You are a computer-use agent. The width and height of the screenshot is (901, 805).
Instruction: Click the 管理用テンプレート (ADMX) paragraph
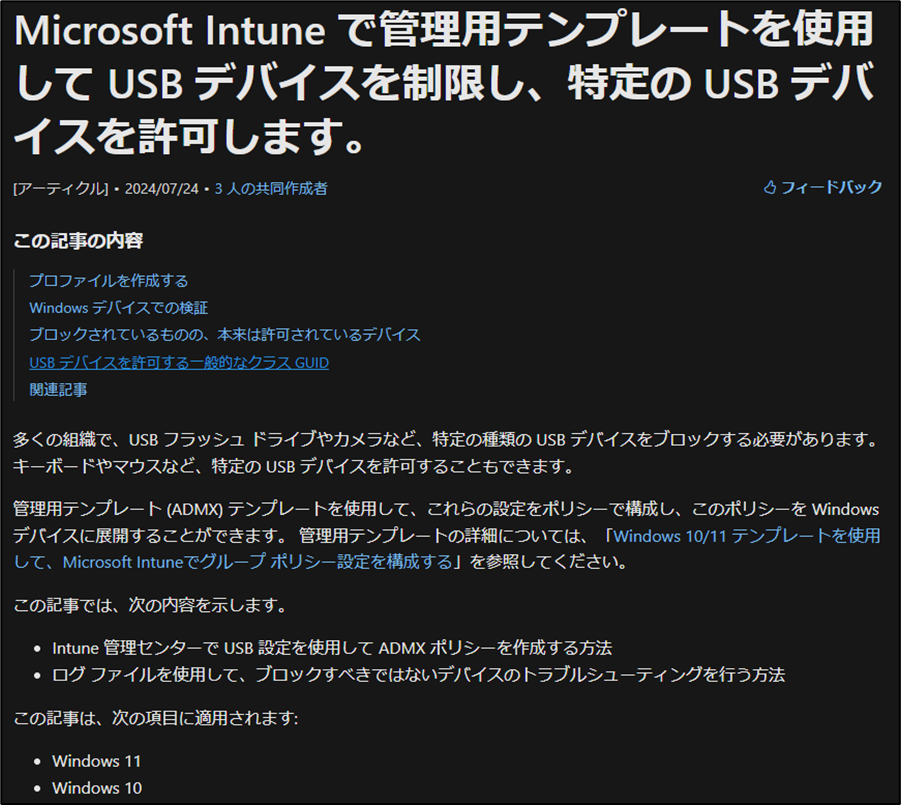pos(440,509)
